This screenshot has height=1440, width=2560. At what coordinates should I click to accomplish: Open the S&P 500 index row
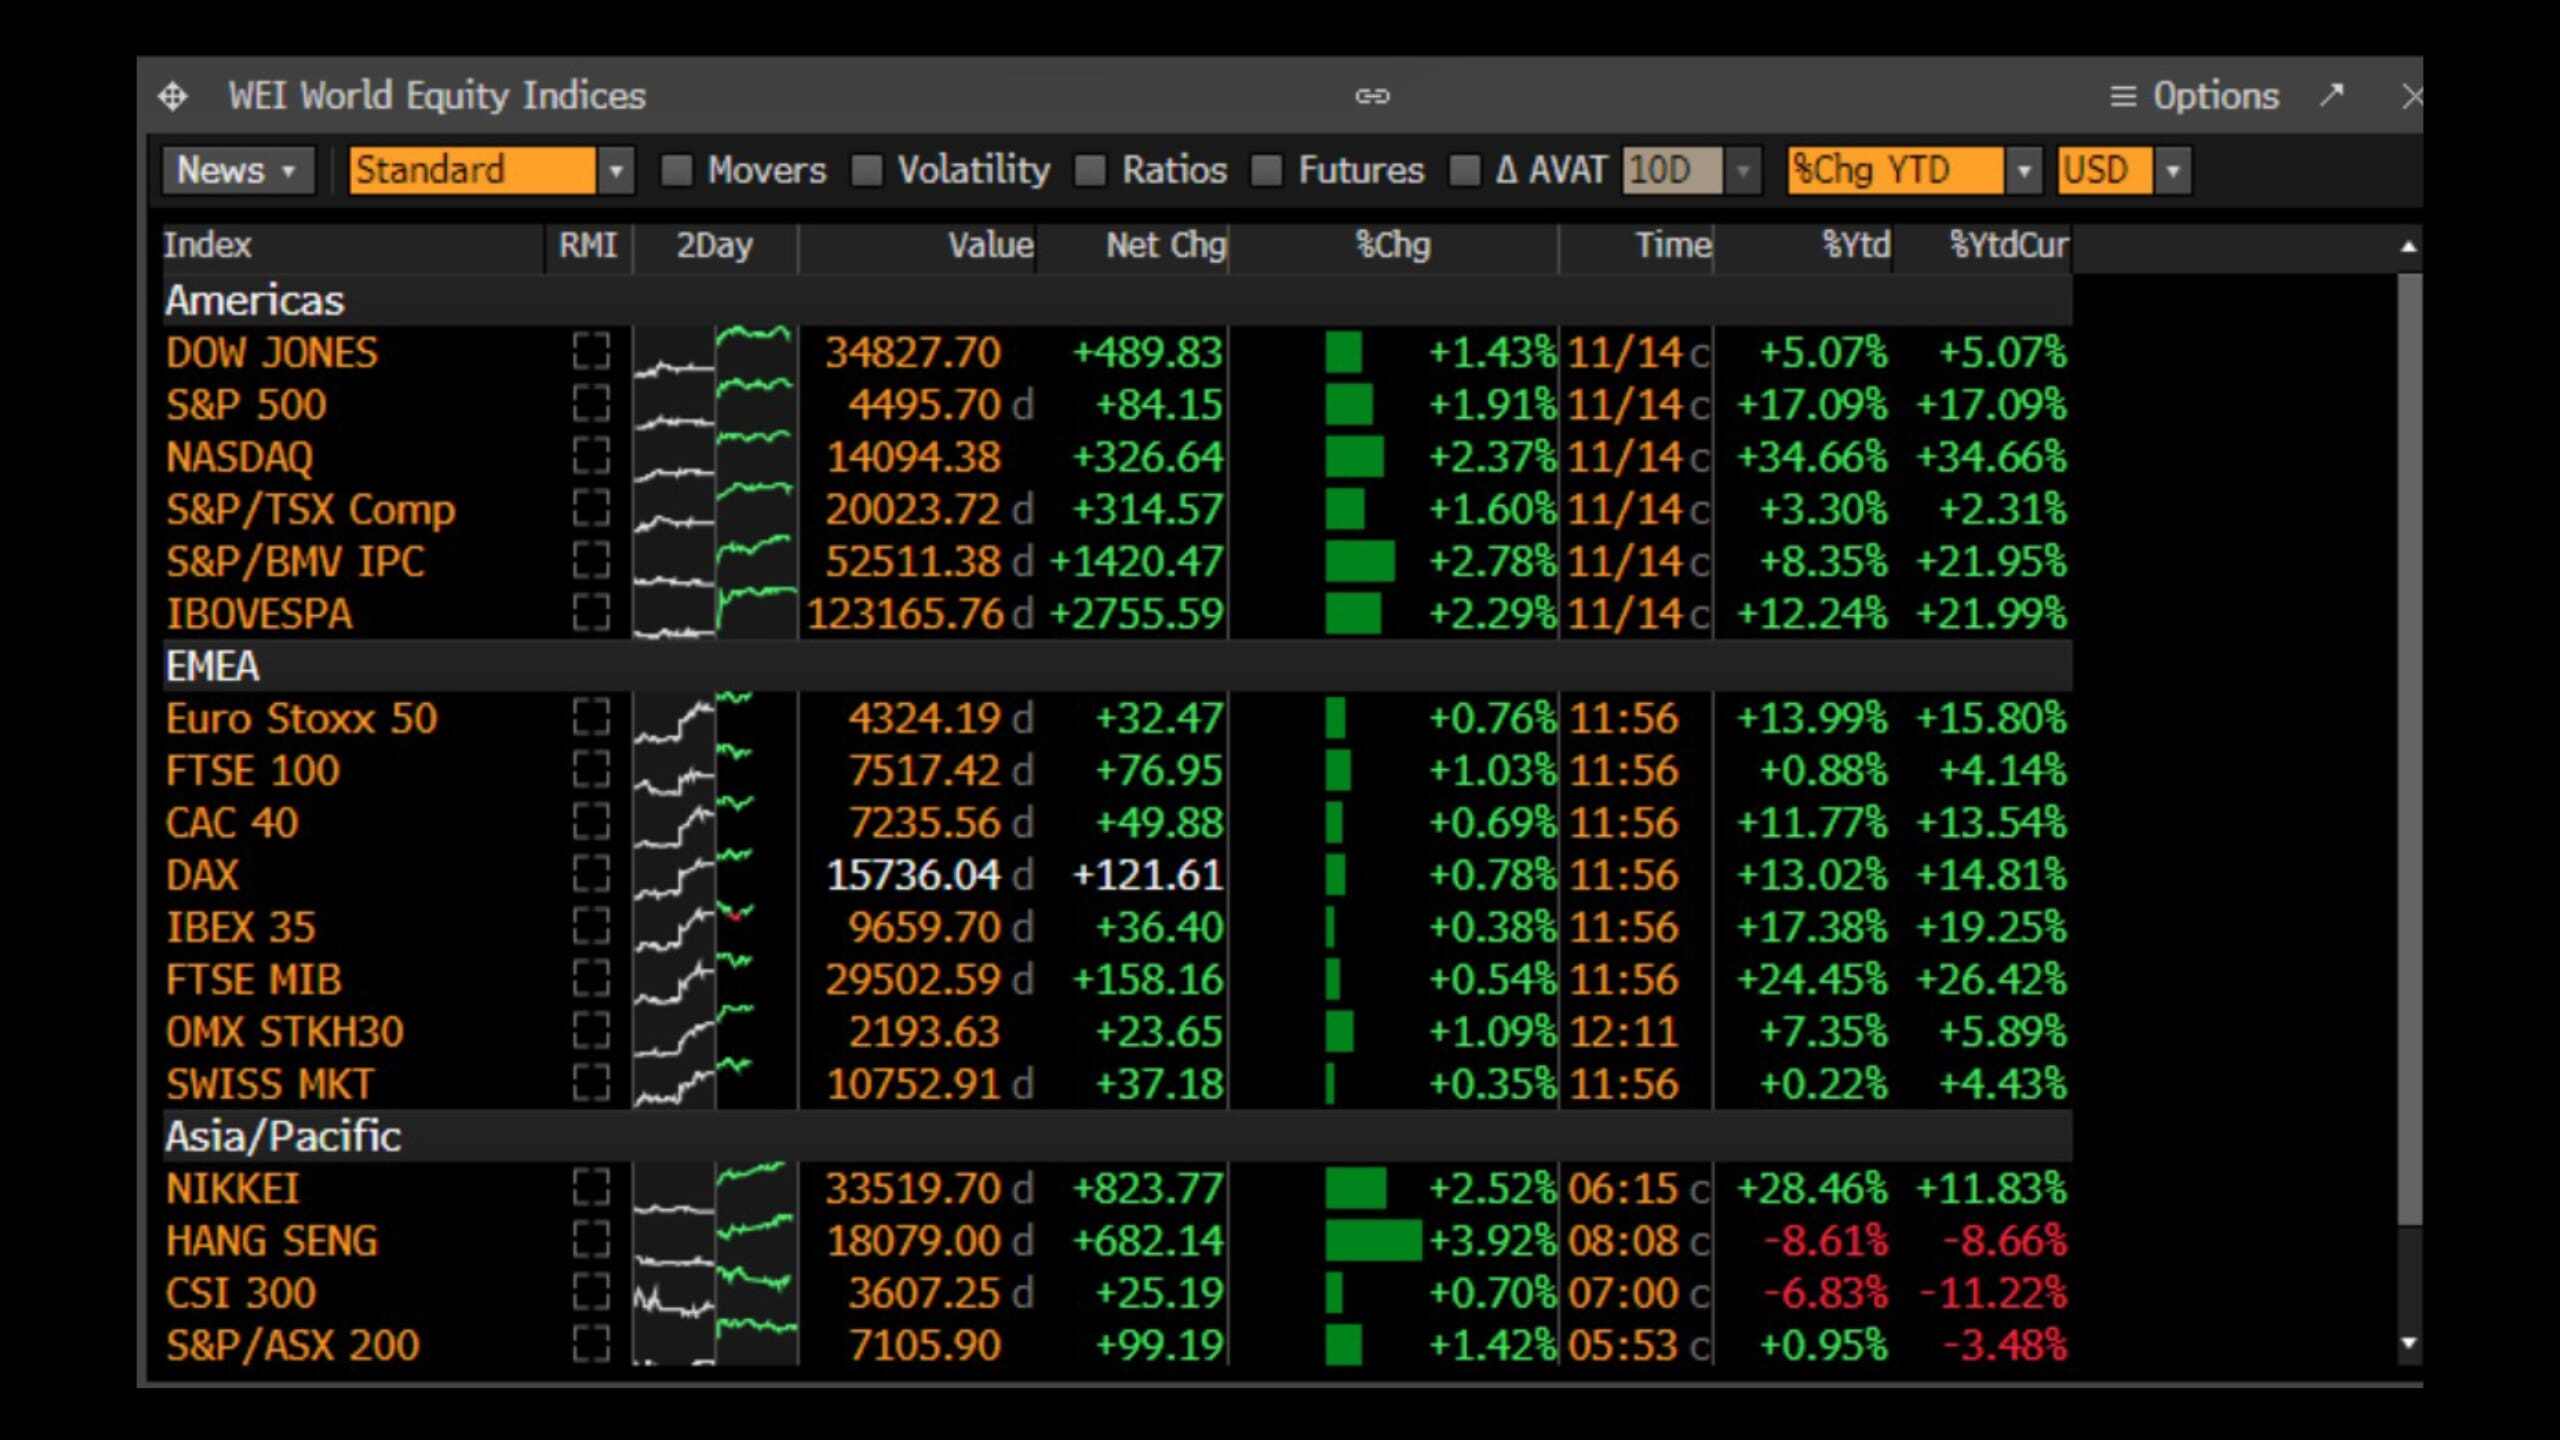click(246, 405)
